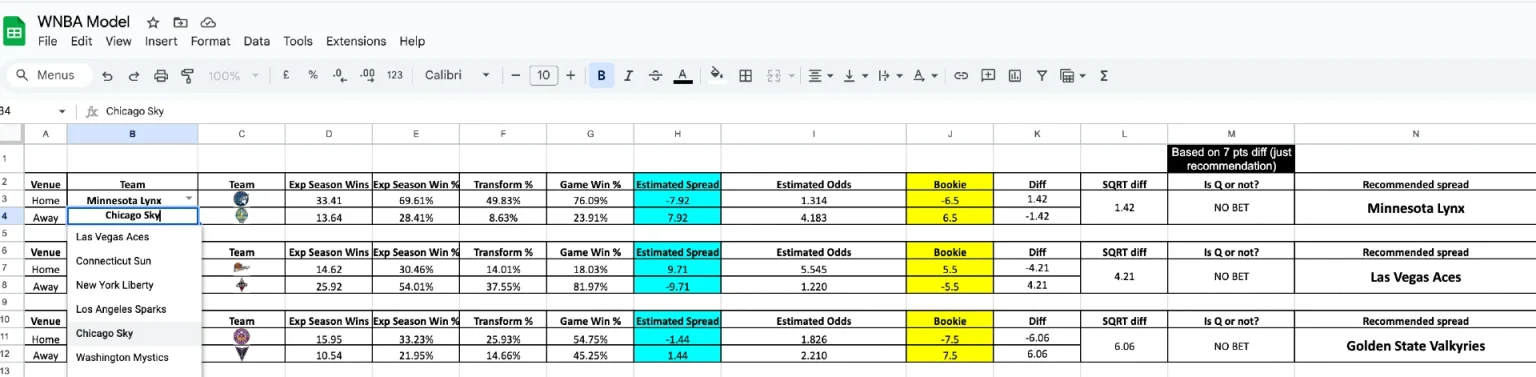Viewport: 1536px width, 377px height.
Task: Click the font size field showing 10
Action: 543,75
